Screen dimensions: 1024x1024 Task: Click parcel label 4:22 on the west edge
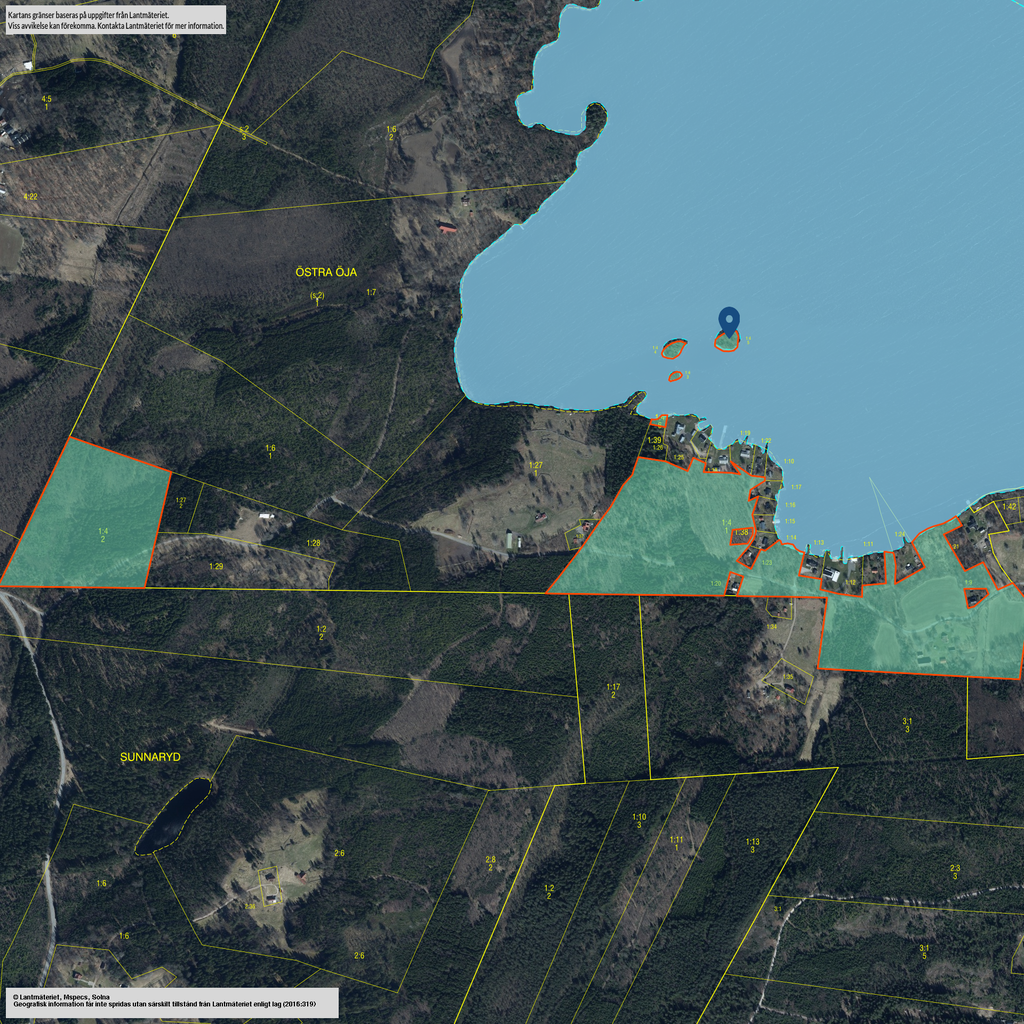(x=30, y=197)
